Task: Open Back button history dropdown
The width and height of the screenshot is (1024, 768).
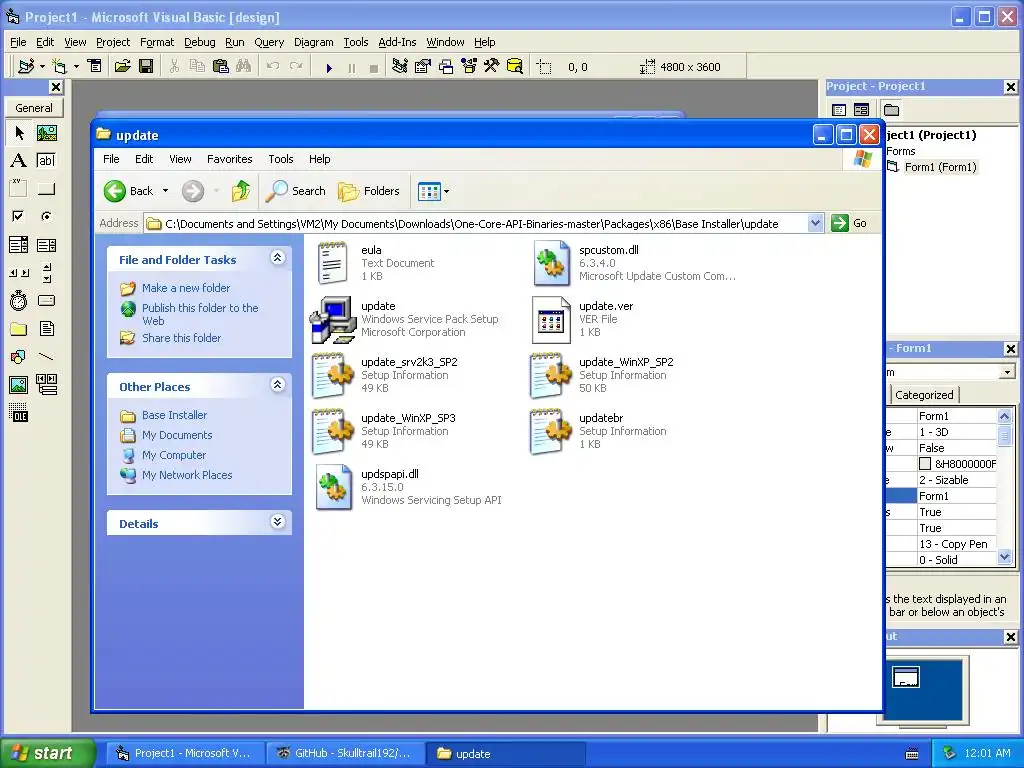Action: [x=165, y=191]
